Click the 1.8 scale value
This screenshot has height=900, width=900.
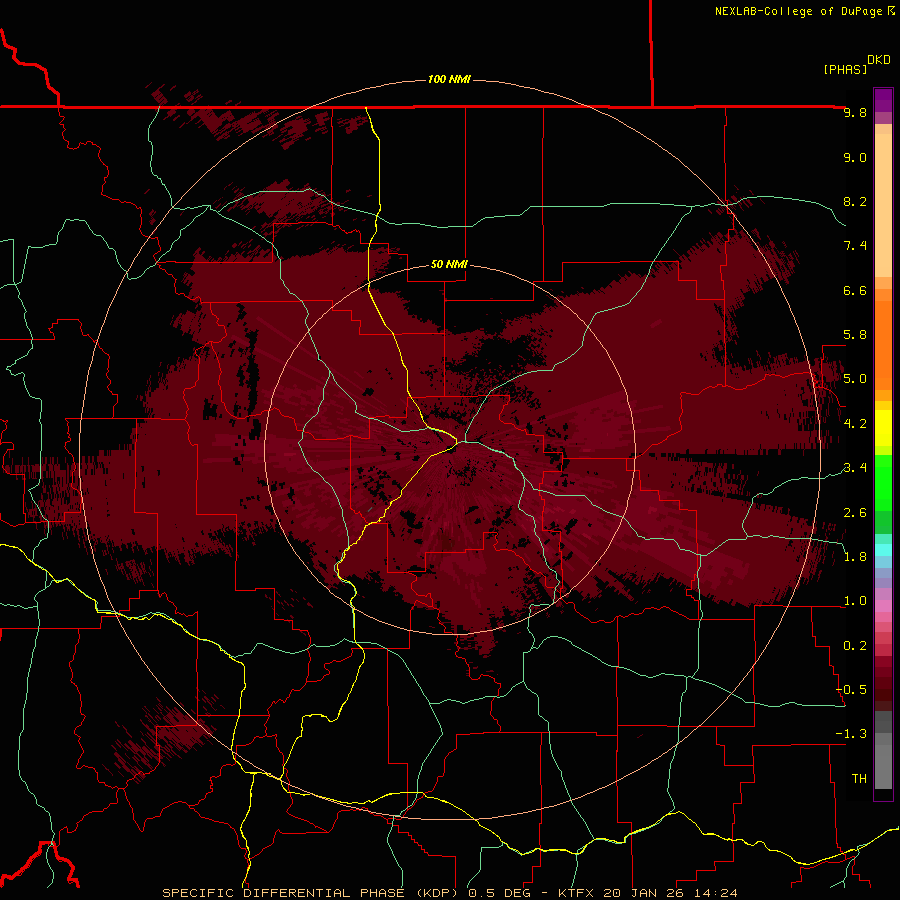pos(855,557)
